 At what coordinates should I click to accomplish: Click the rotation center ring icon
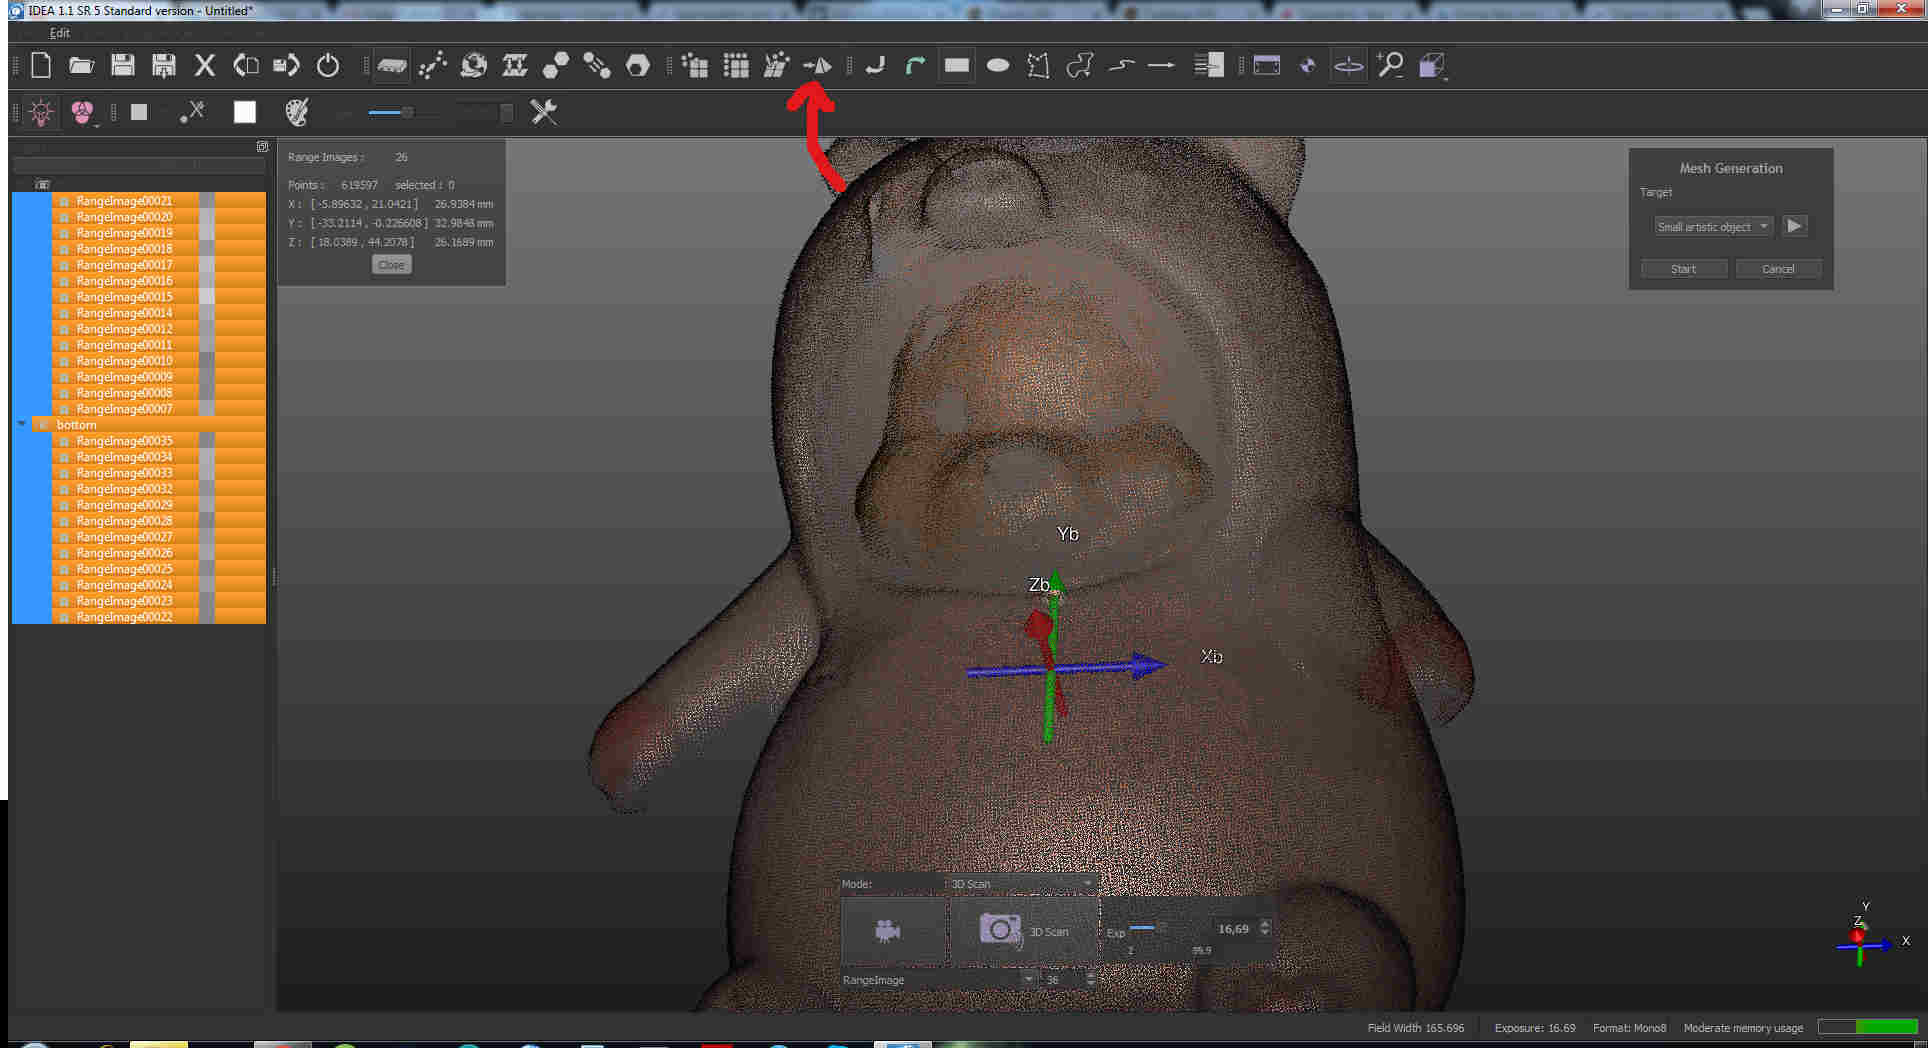pyautogui.click(x=1349, y=66)
